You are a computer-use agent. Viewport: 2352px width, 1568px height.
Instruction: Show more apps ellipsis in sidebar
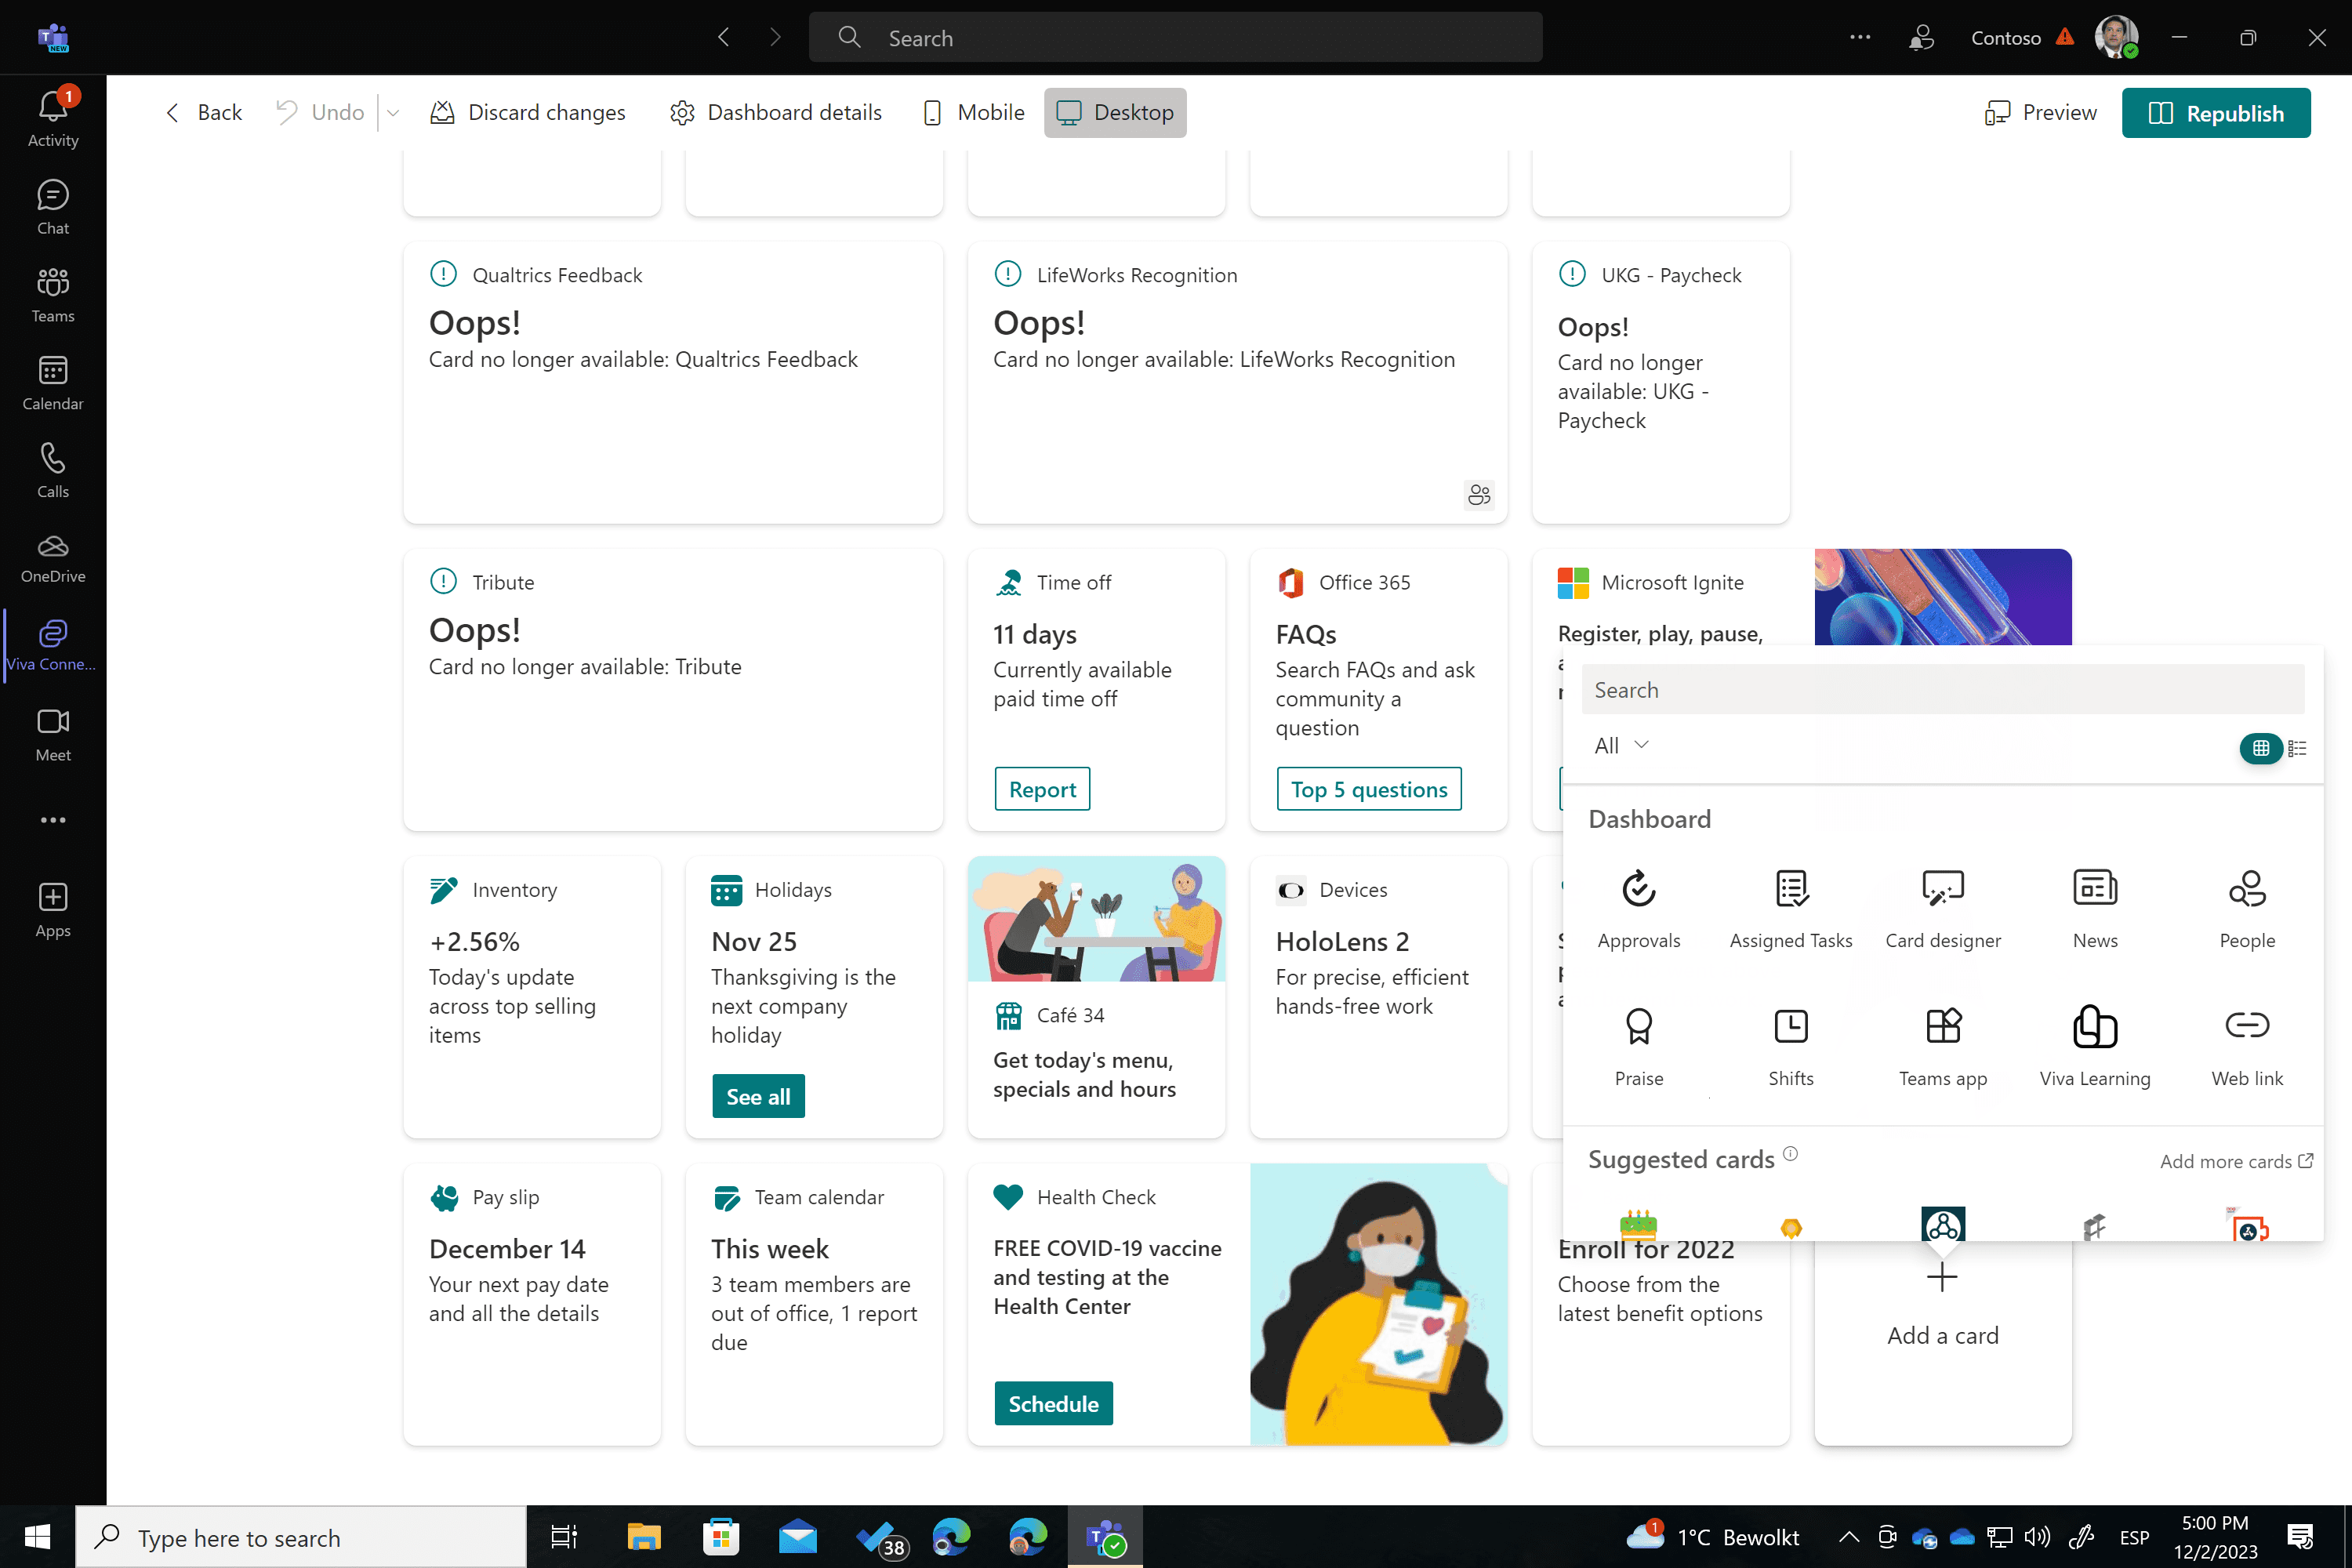tap(53, 820)
